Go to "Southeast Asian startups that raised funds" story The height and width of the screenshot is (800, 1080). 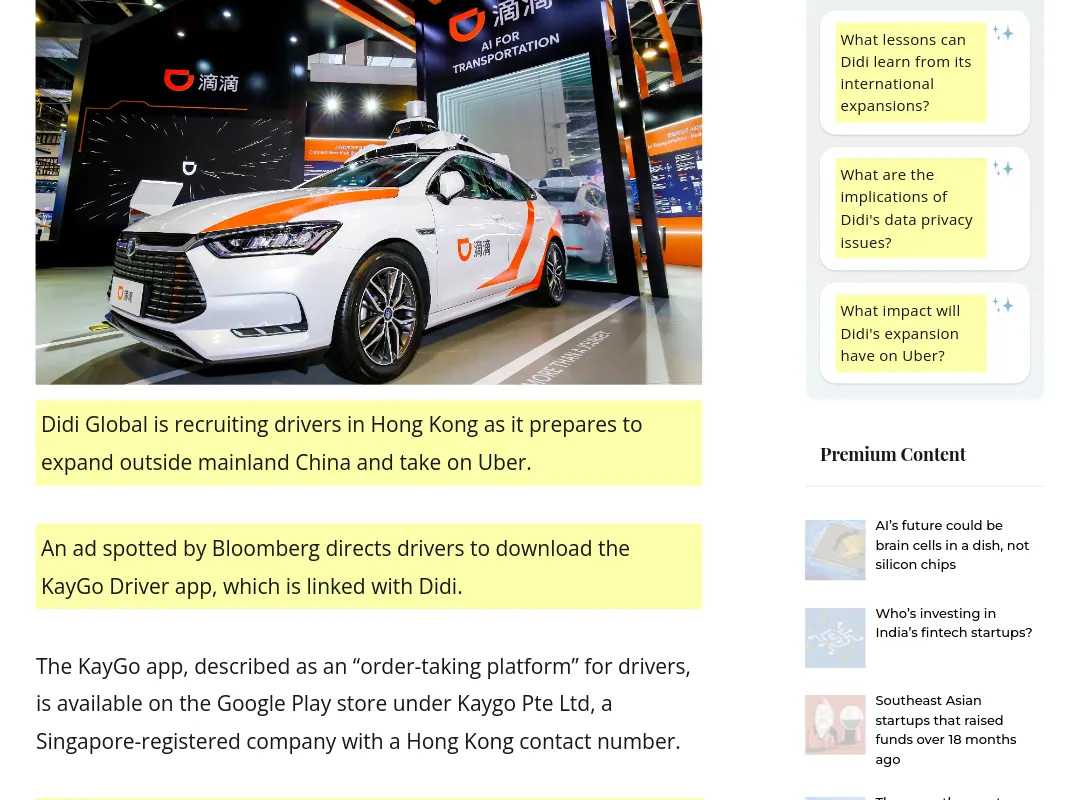click(x=945, y=729)
